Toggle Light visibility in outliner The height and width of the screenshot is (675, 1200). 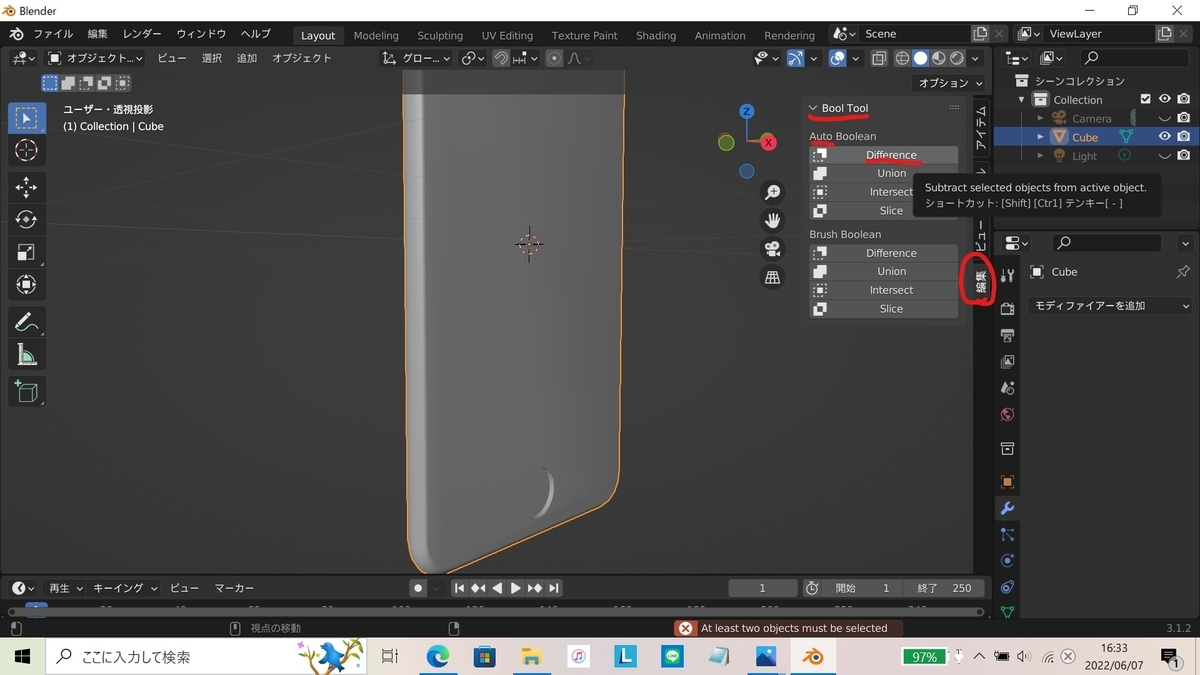pyautogui.click(x=1164, y=156)
